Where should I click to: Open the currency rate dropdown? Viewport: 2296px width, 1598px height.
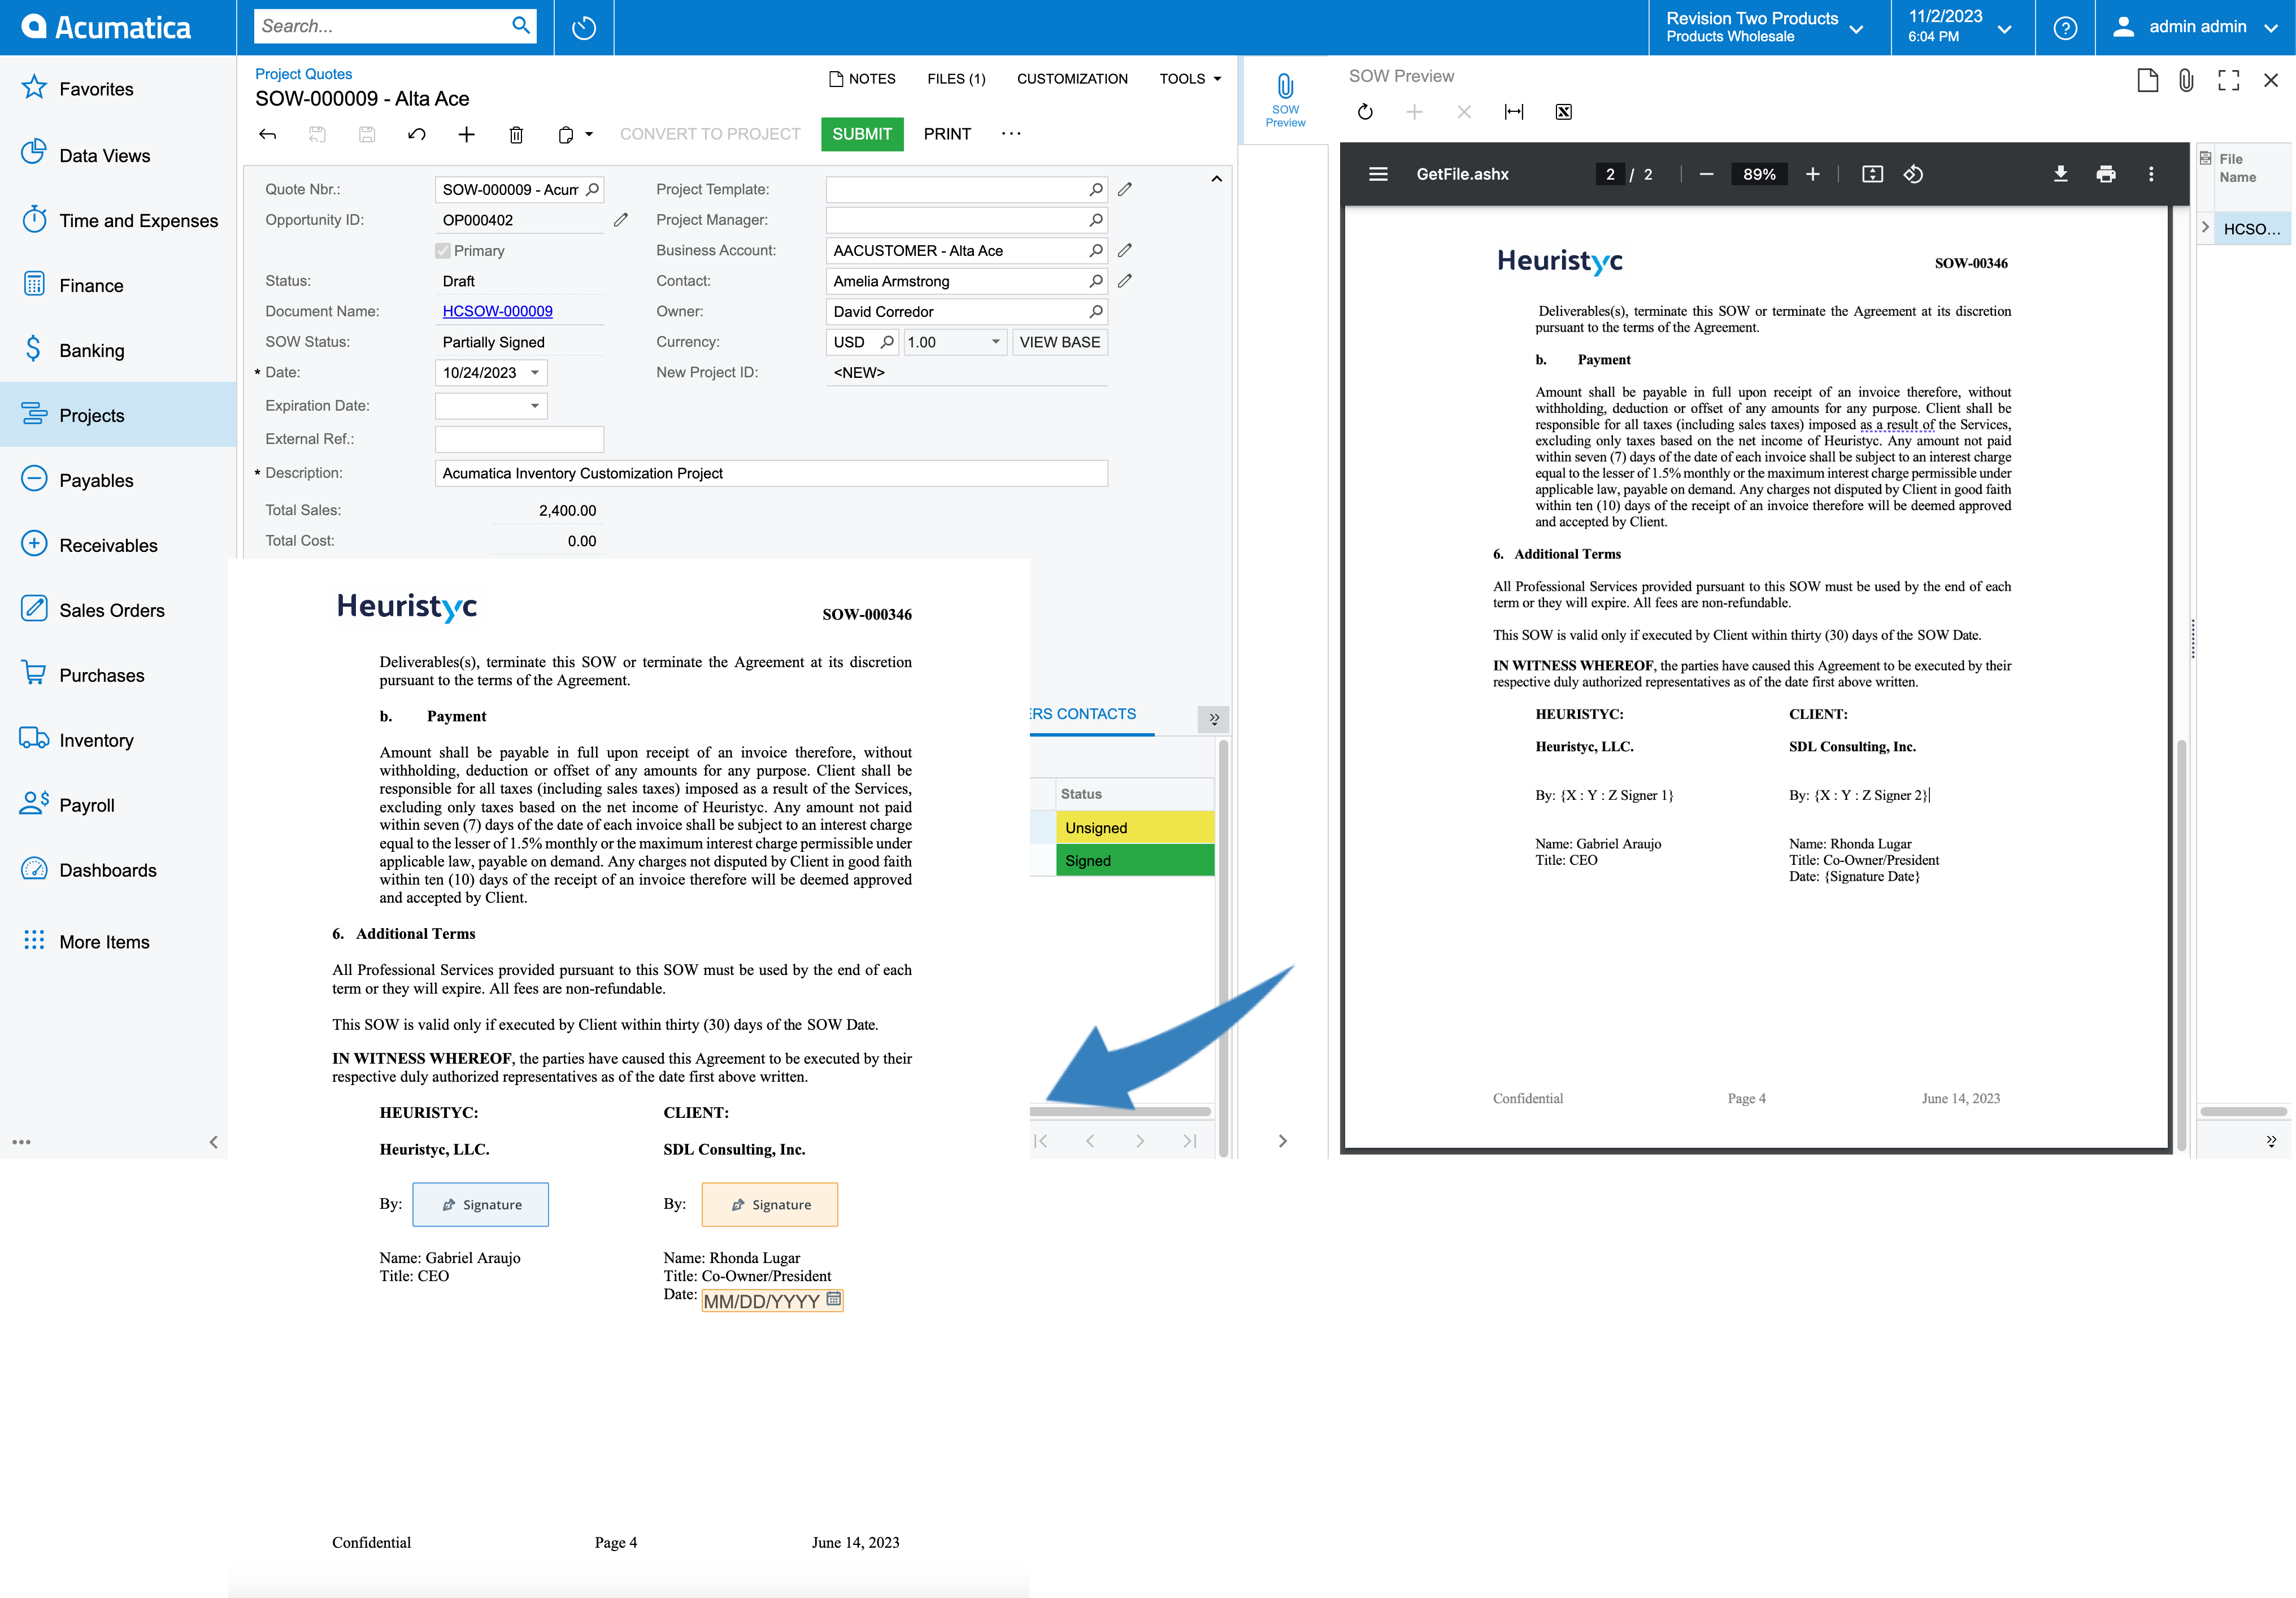995,341
